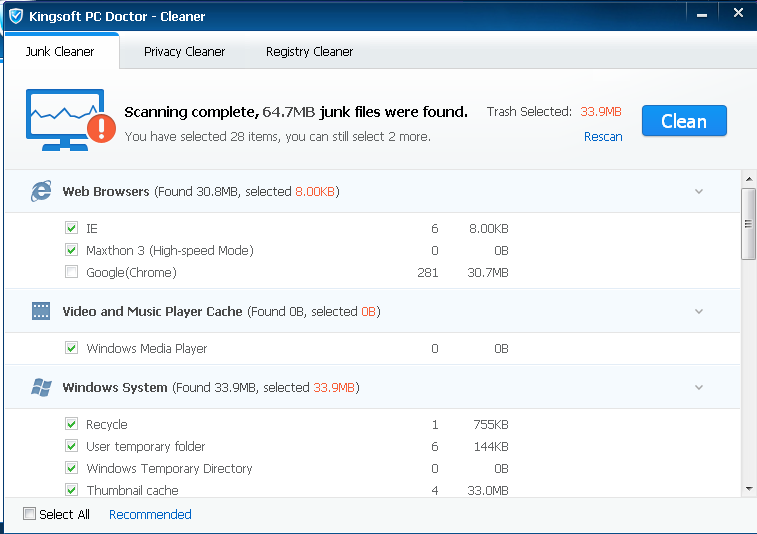Uncheck Windows Temporary Directory checkbox
Viewport: 757px width, 534px height.
(71, 468)
